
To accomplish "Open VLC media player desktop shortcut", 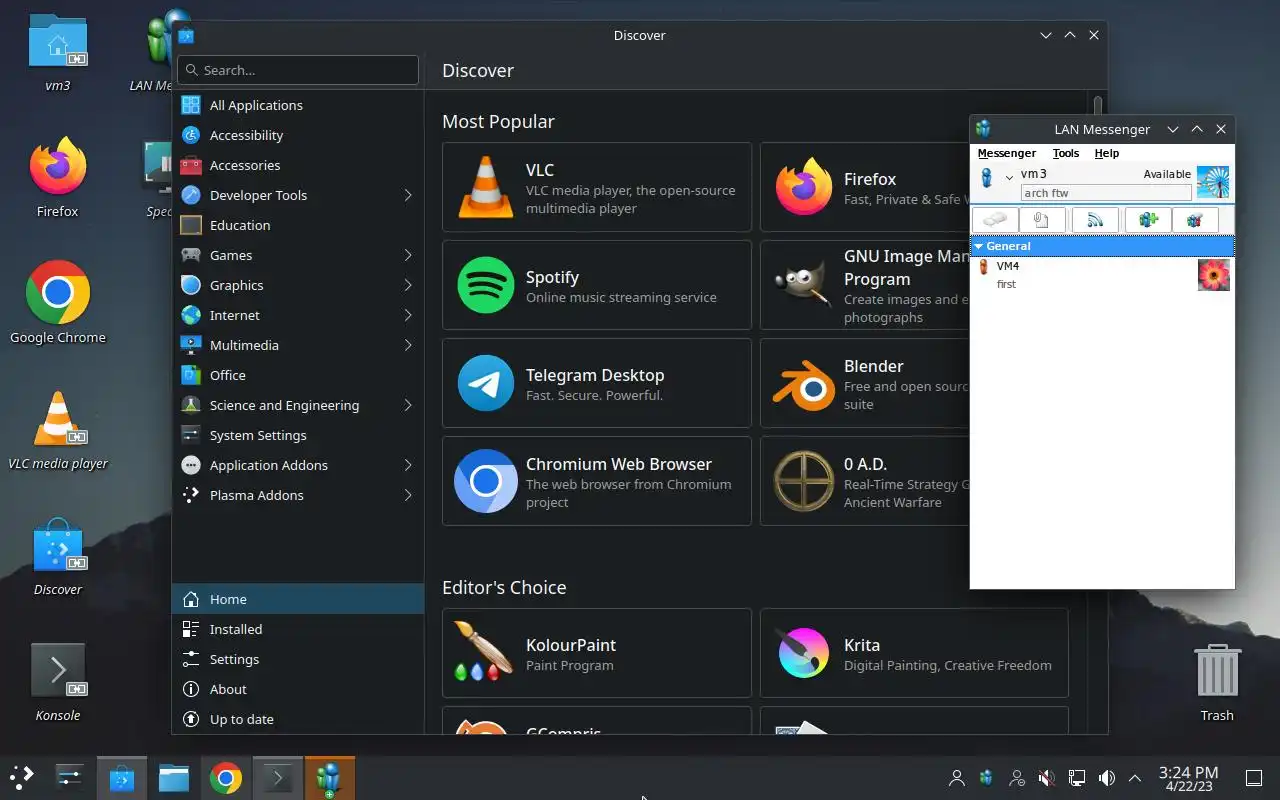I will click(x=58, y=429).
